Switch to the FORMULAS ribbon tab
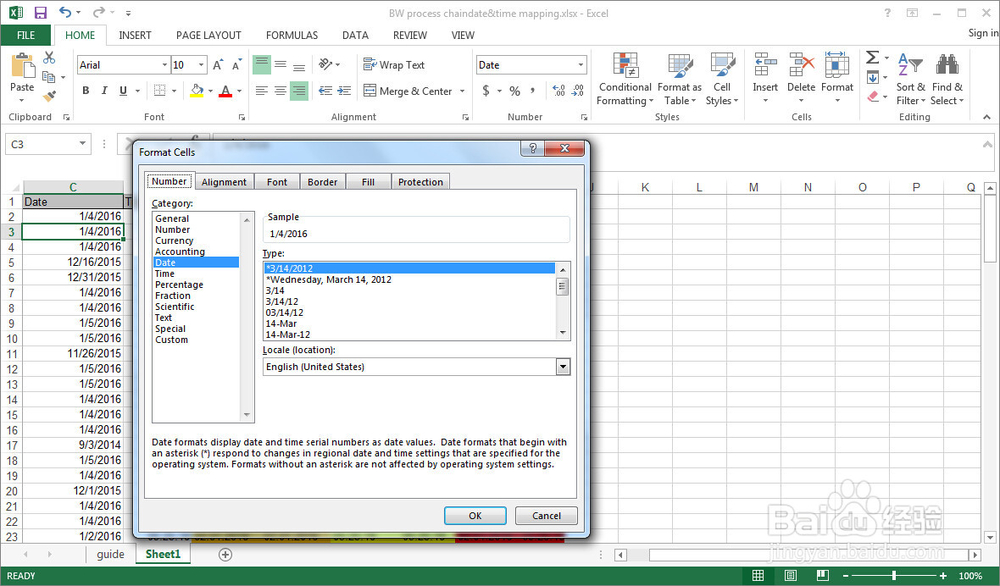 click(291, 35)
